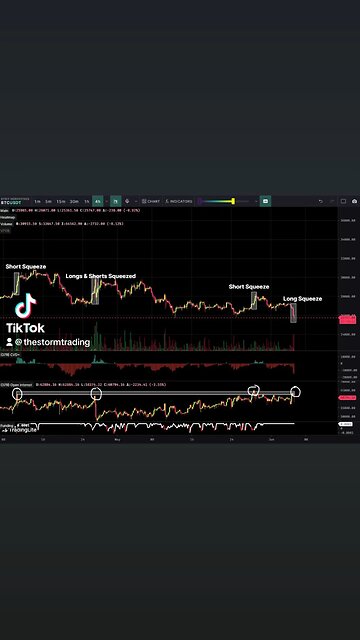Click the Main pane label
The image size is (360, 640).
click(4, 211)
